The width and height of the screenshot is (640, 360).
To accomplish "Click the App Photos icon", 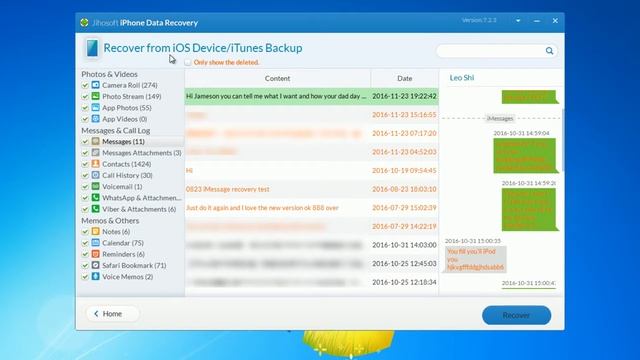I will [96, 108].
